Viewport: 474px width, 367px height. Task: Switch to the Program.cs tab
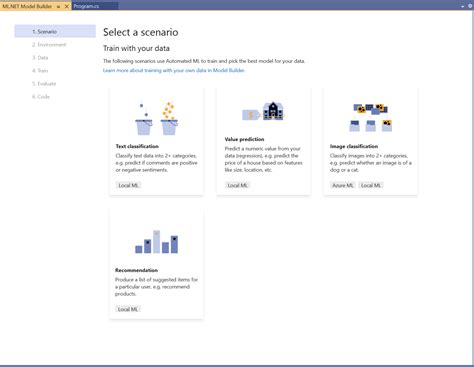[x=95, y=6]
